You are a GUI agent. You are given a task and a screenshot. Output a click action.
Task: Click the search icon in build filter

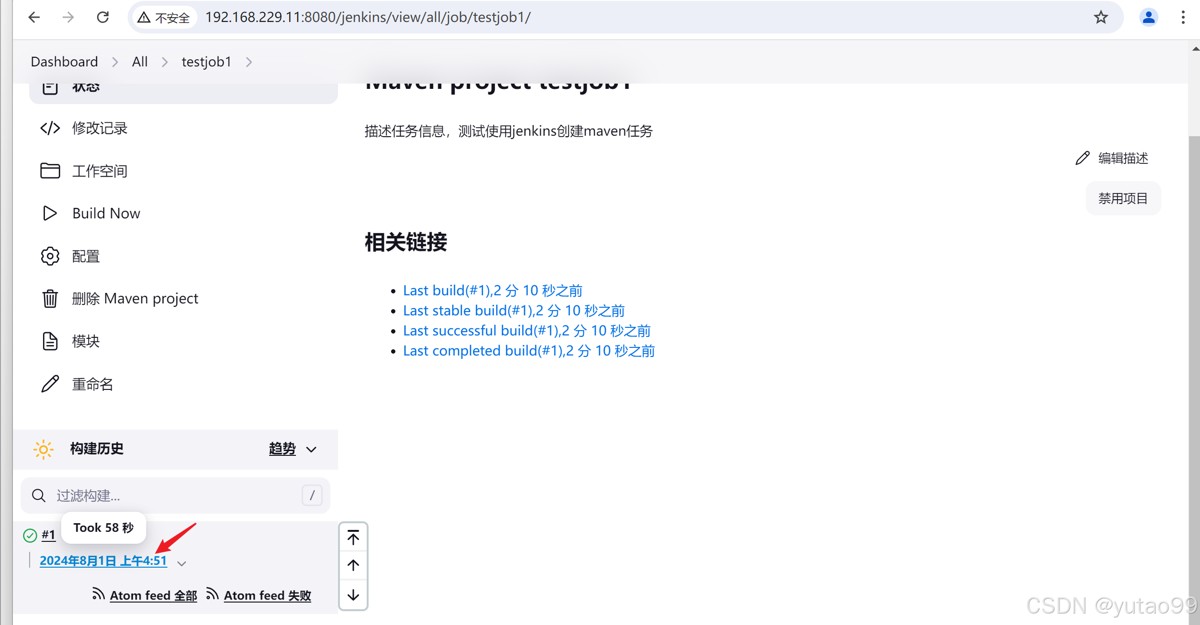39,495
